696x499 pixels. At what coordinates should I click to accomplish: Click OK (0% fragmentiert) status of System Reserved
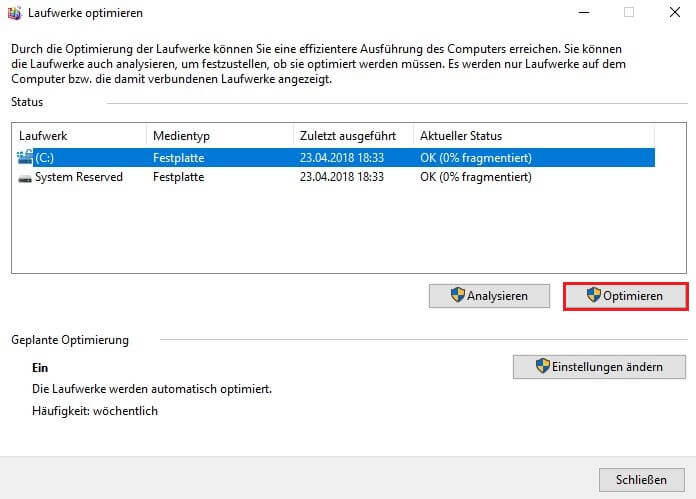tap(476, 177)
